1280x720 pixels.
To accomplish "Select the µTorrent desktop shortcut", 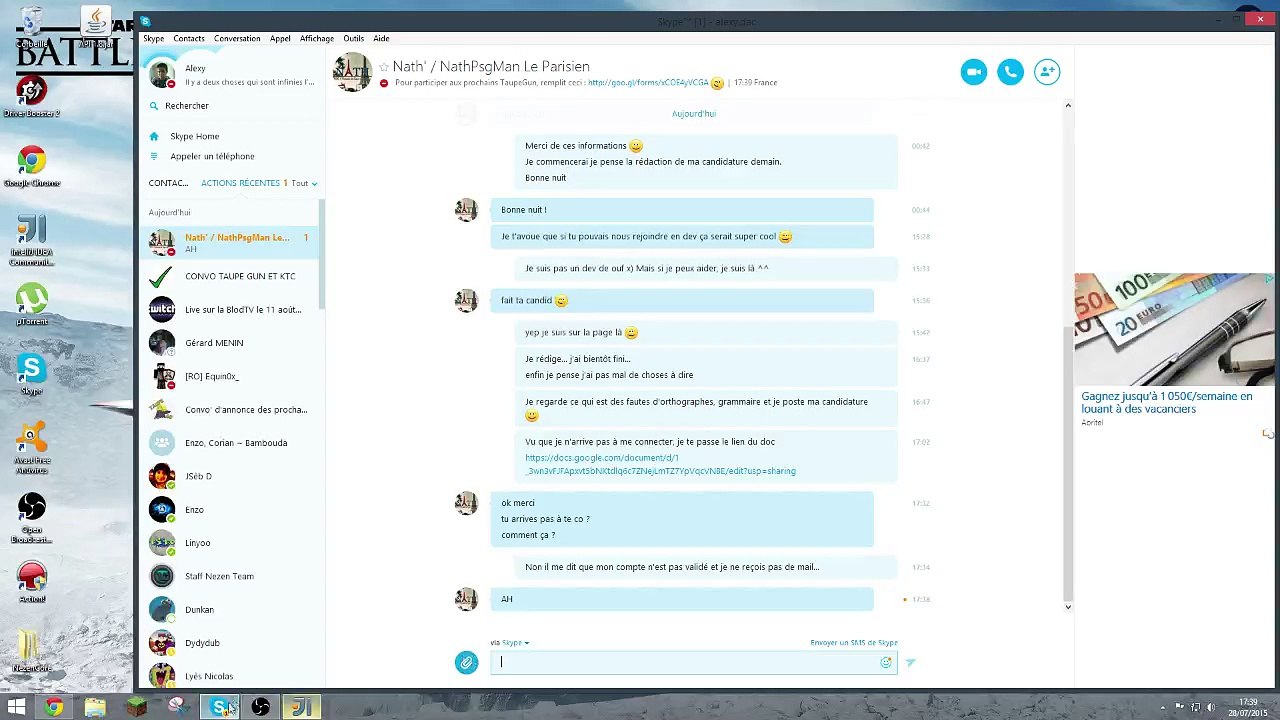I will coord(32,306).
